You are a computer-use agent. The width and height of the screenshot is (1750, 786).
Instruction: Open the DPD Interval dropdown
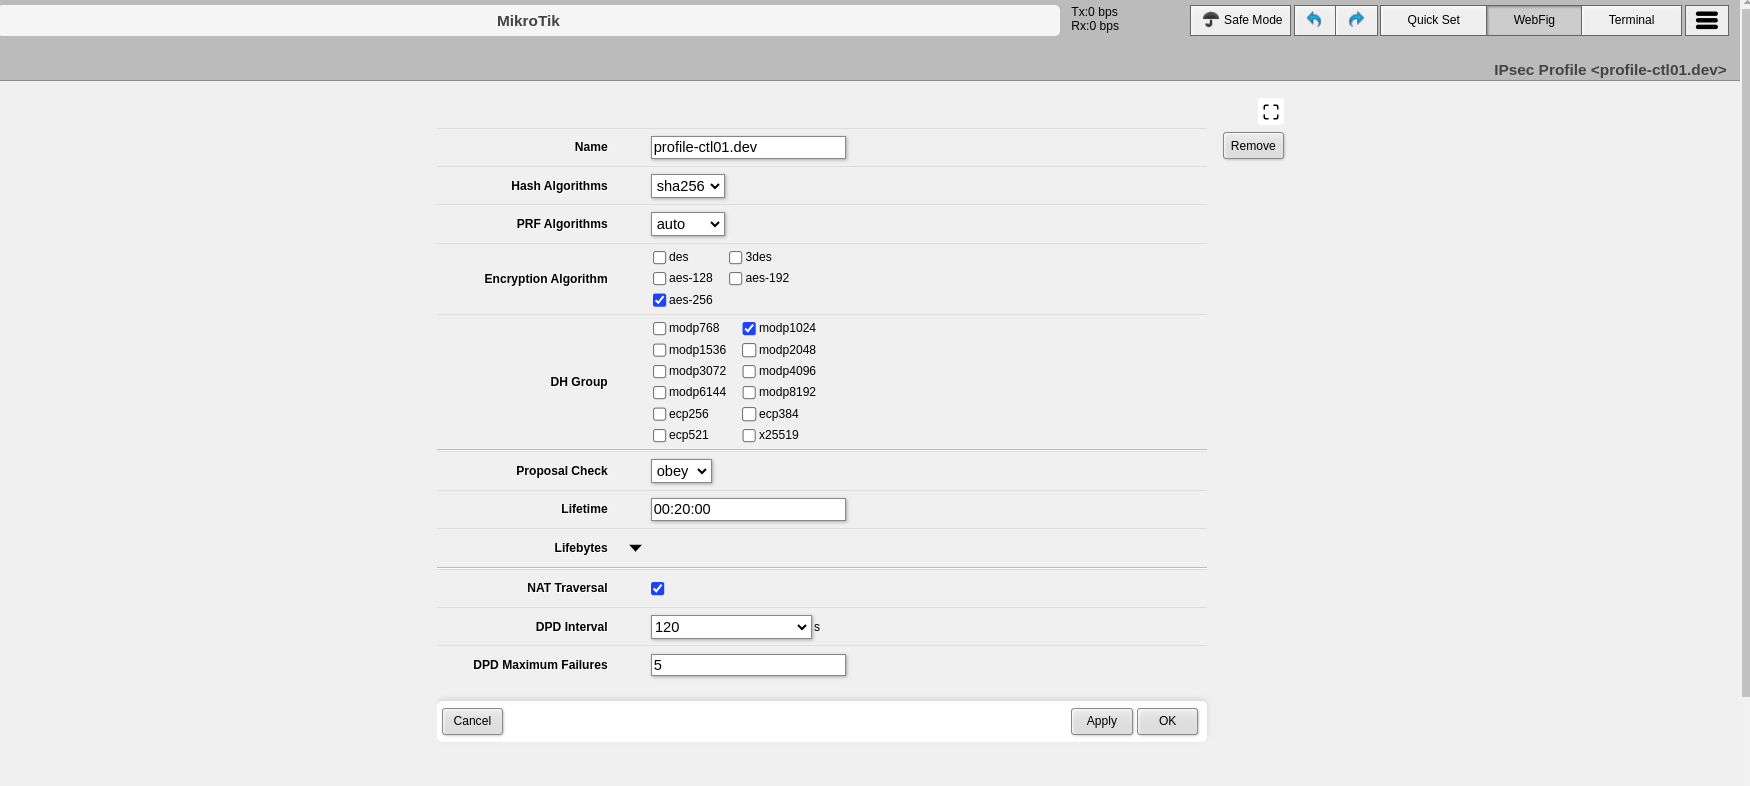[730, 627]
